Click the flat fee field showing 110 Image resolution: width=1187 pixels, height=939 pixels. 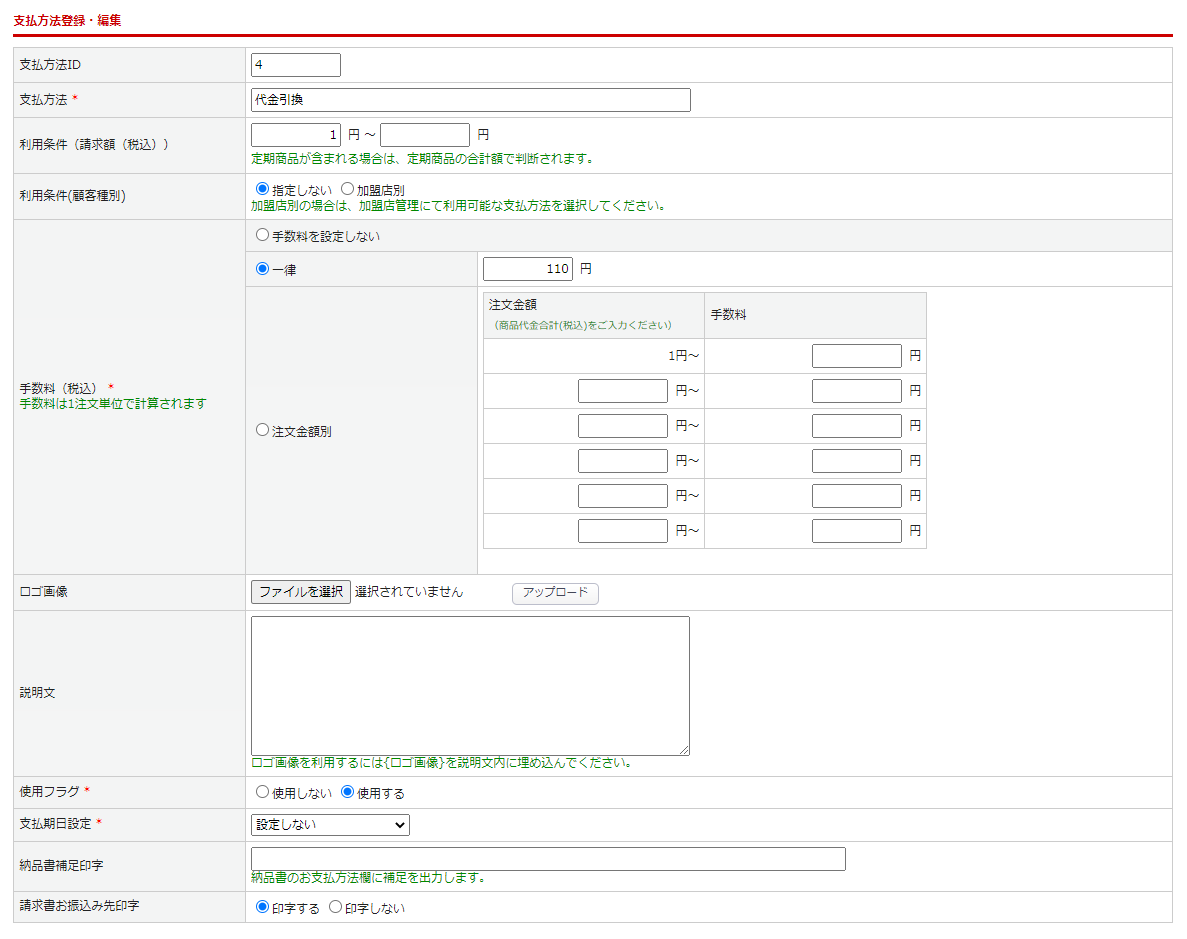pos(528,269)
